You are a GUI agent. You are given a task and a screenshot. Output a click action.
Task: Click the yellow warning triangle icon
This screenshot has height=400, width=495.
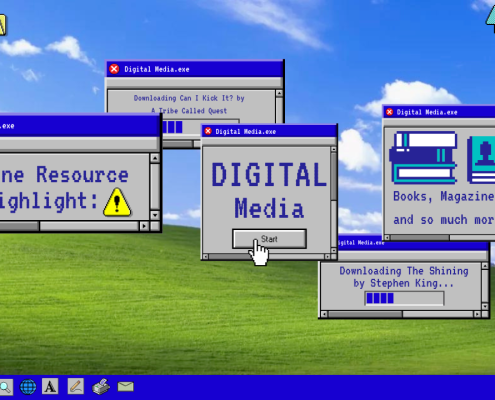click(x=117, y=202)
